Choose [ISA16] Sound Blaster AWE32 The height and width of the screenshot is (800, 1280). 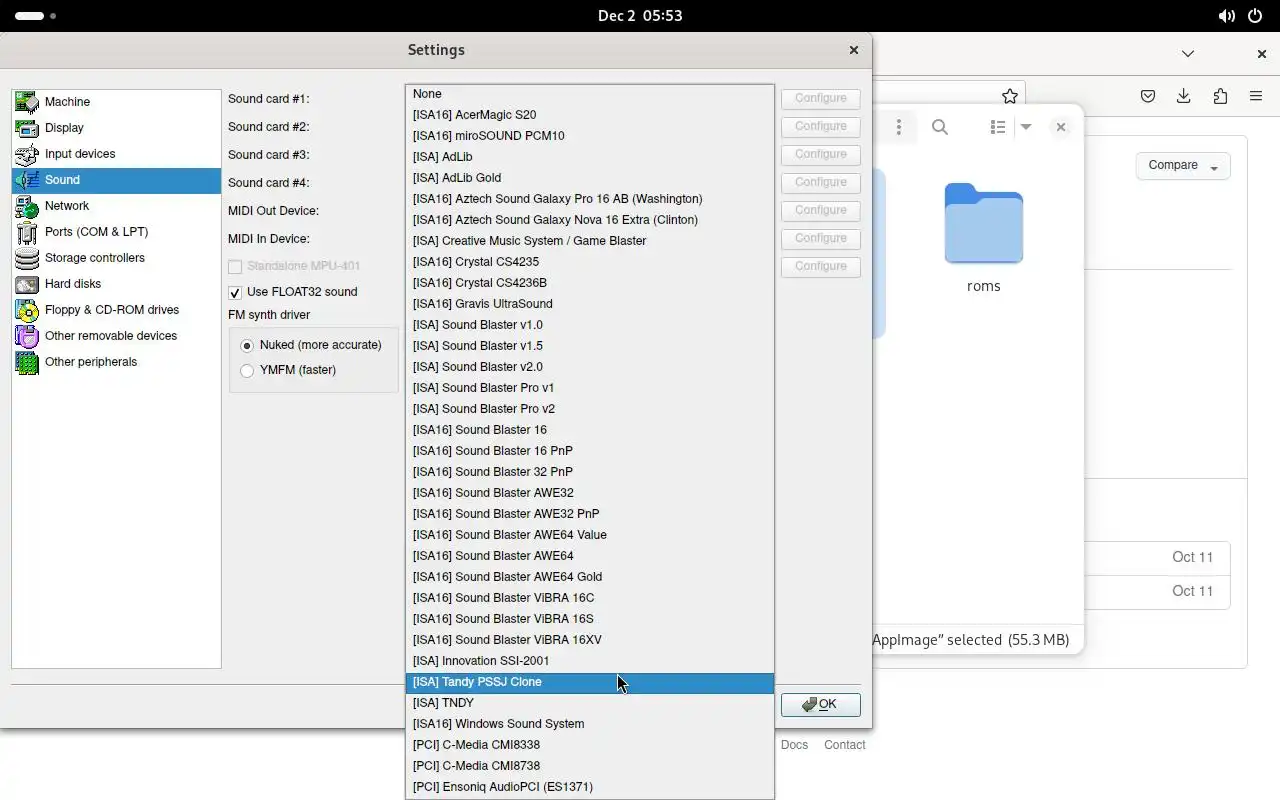tap(590, 493)
